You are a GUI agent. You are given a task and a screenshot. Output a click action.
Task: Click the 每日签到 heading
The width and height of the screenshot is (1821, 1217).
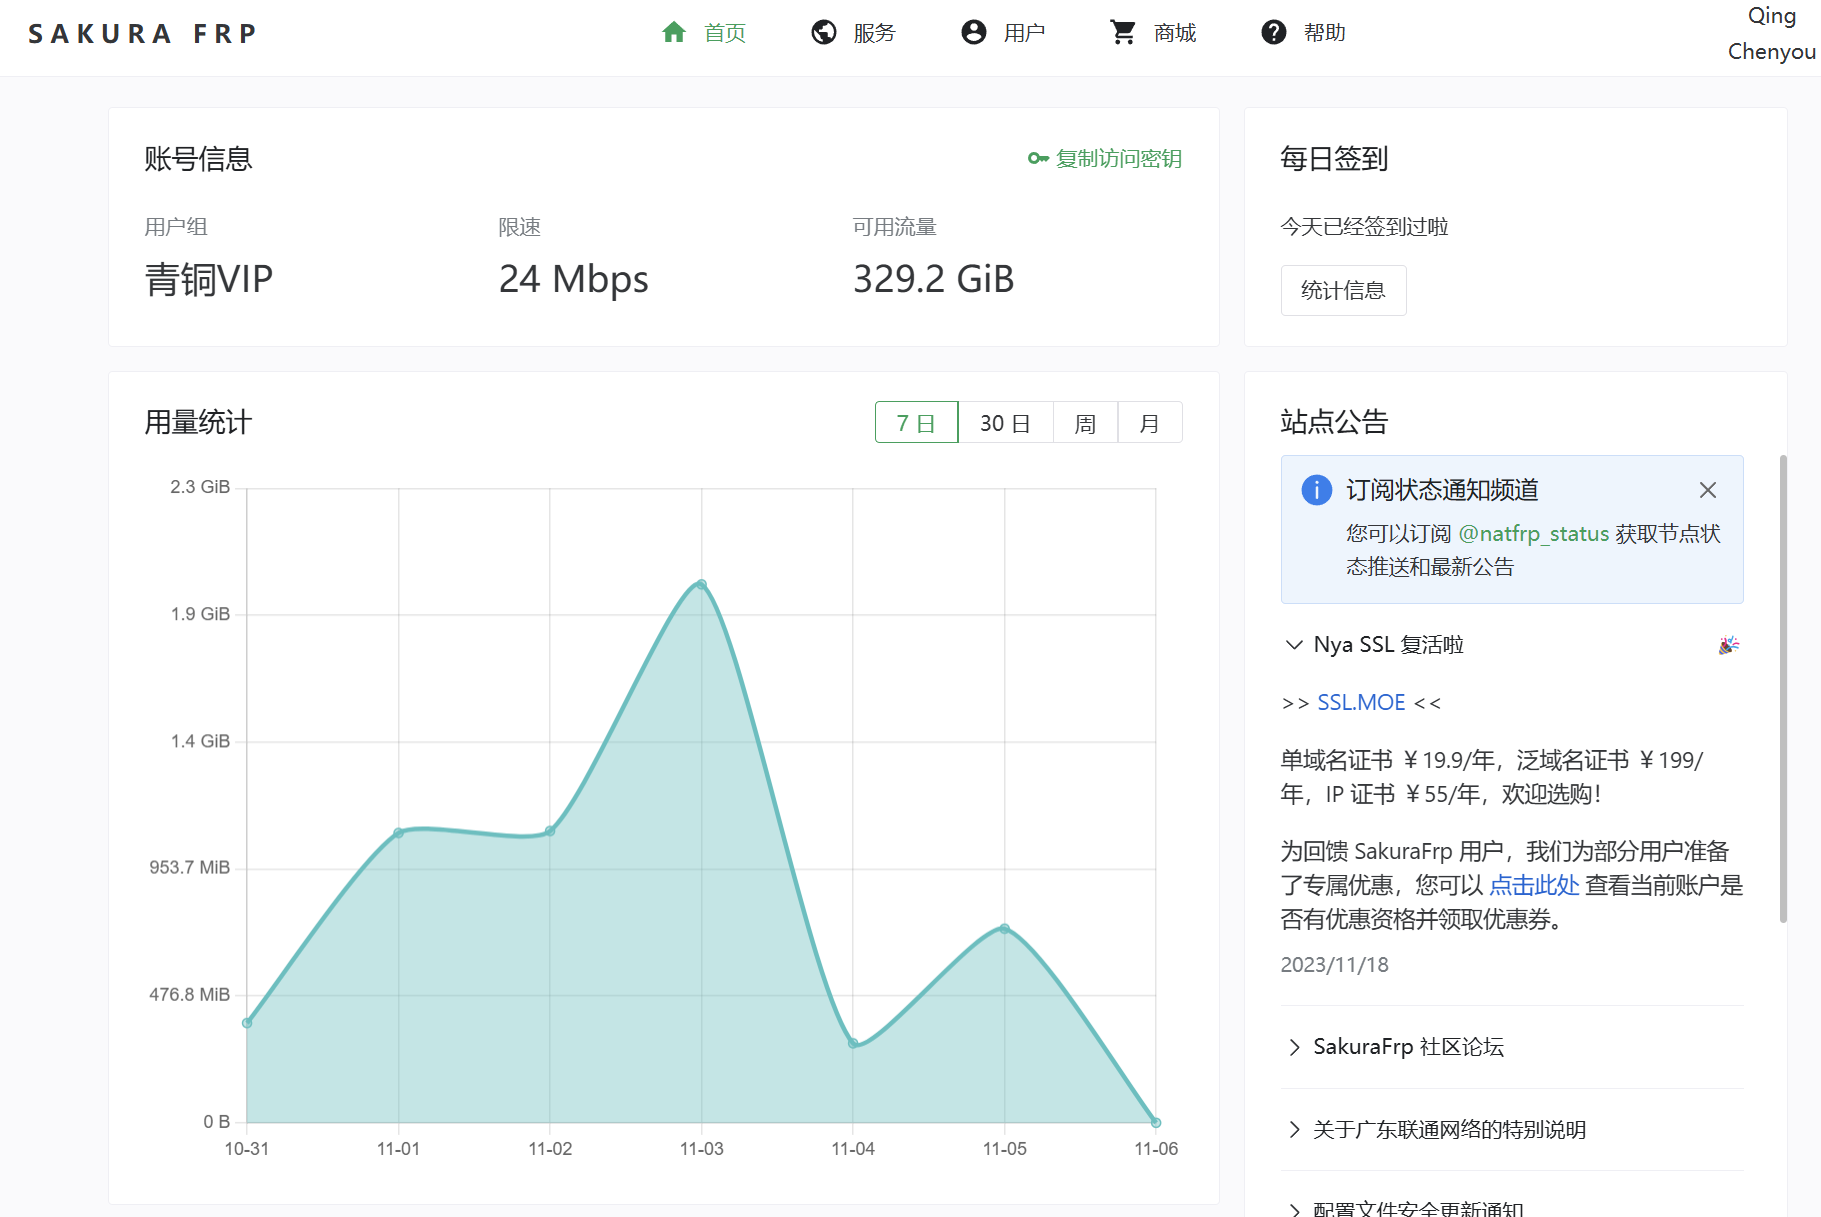pos(1334,158)
